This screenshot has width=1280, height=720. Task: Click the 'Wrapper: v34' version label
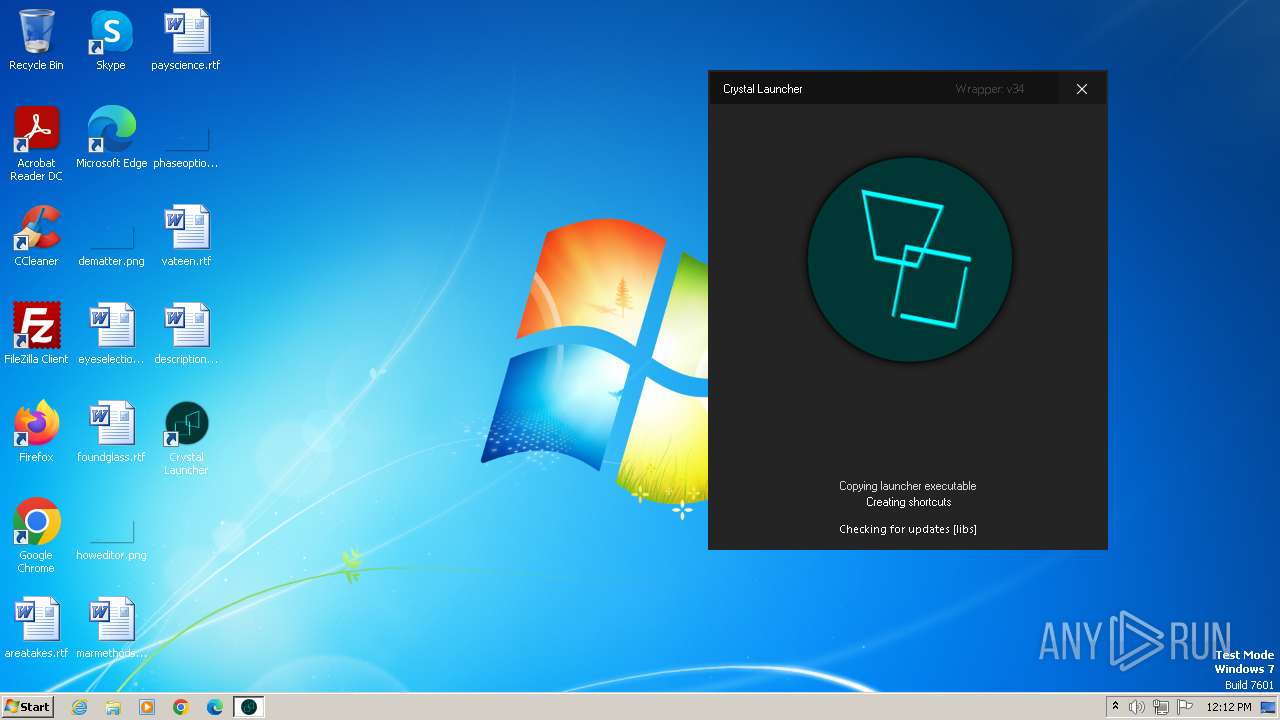click(x=990, y=89)
